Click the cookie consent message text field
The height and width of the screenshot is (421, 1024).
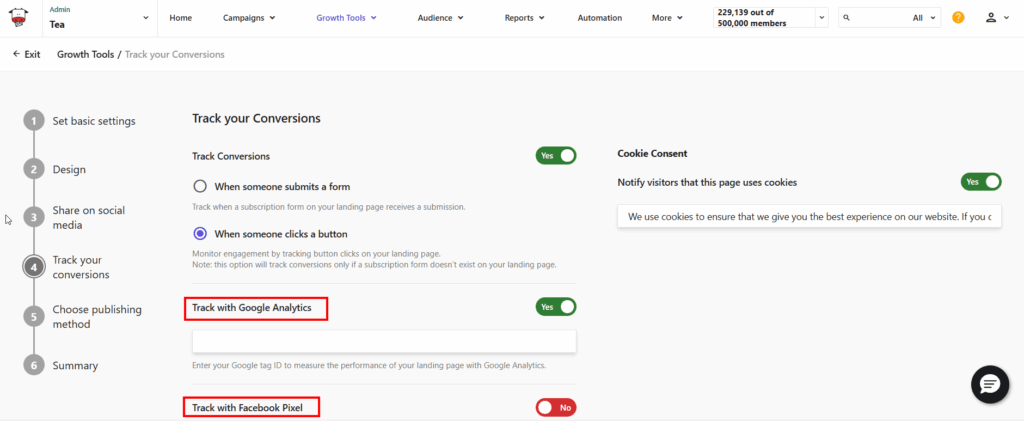(x=809, y=216)
